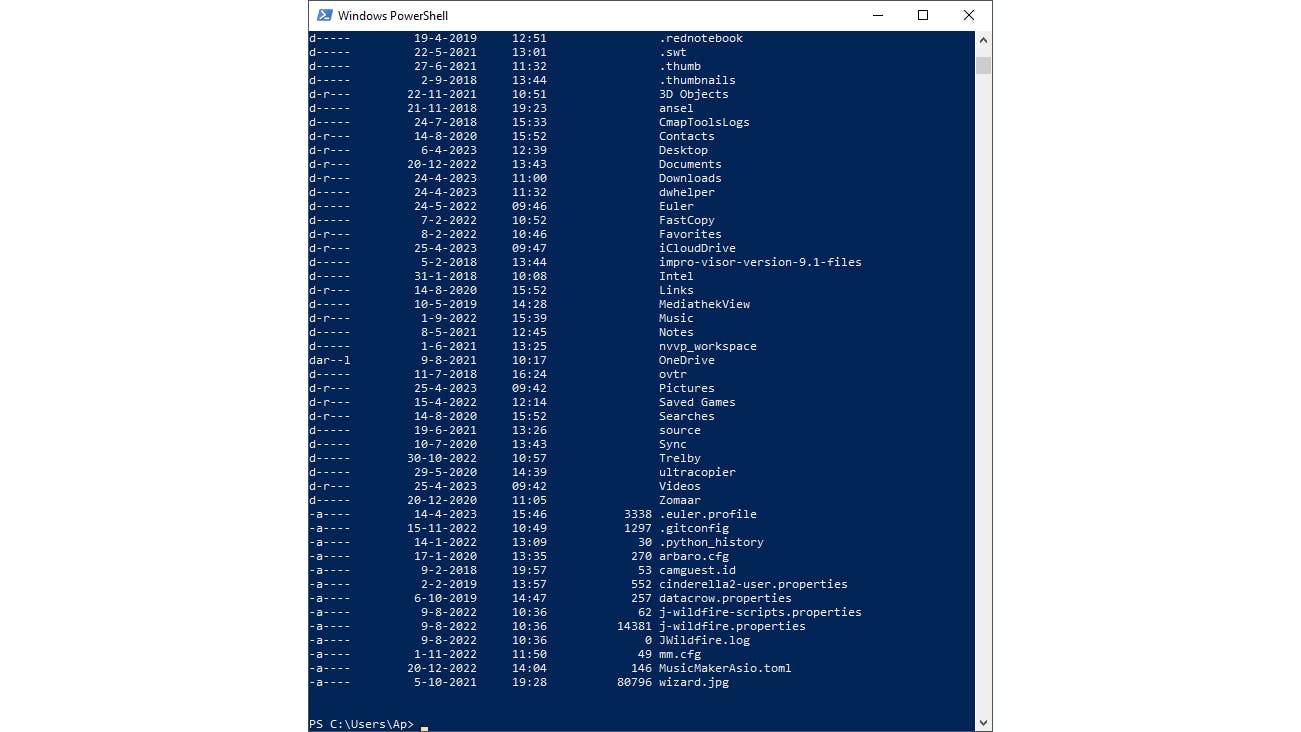This screenshot has height=732, width=1301.
Task: Click the '.python_history' file name
Action: (711, 542)
